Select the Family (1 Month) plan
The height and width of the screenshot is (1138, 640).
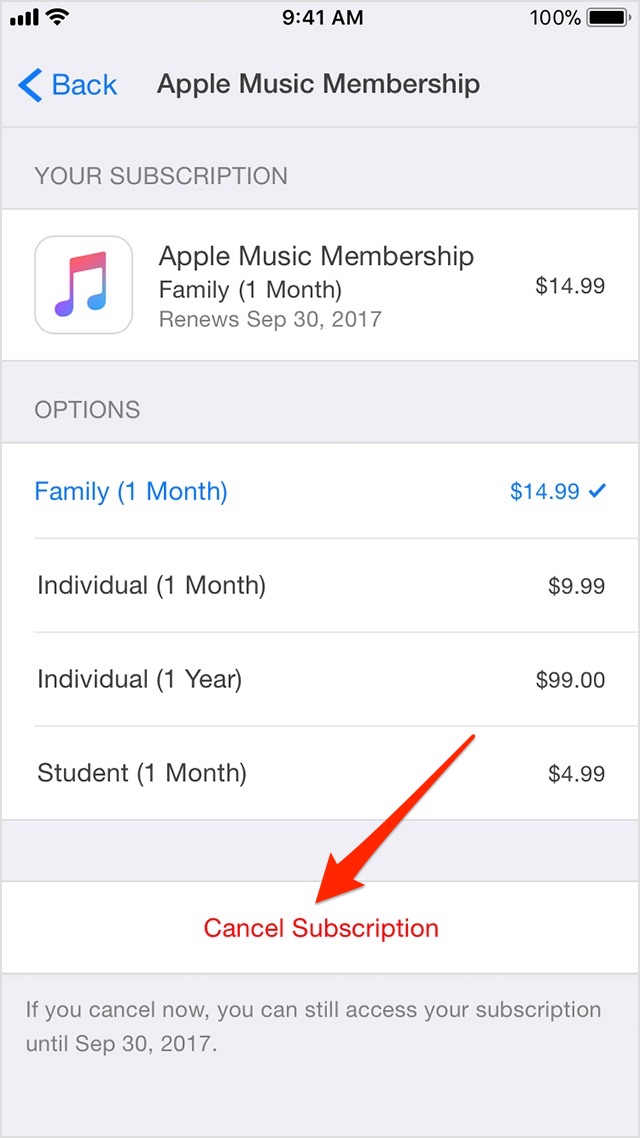point(131,492)
